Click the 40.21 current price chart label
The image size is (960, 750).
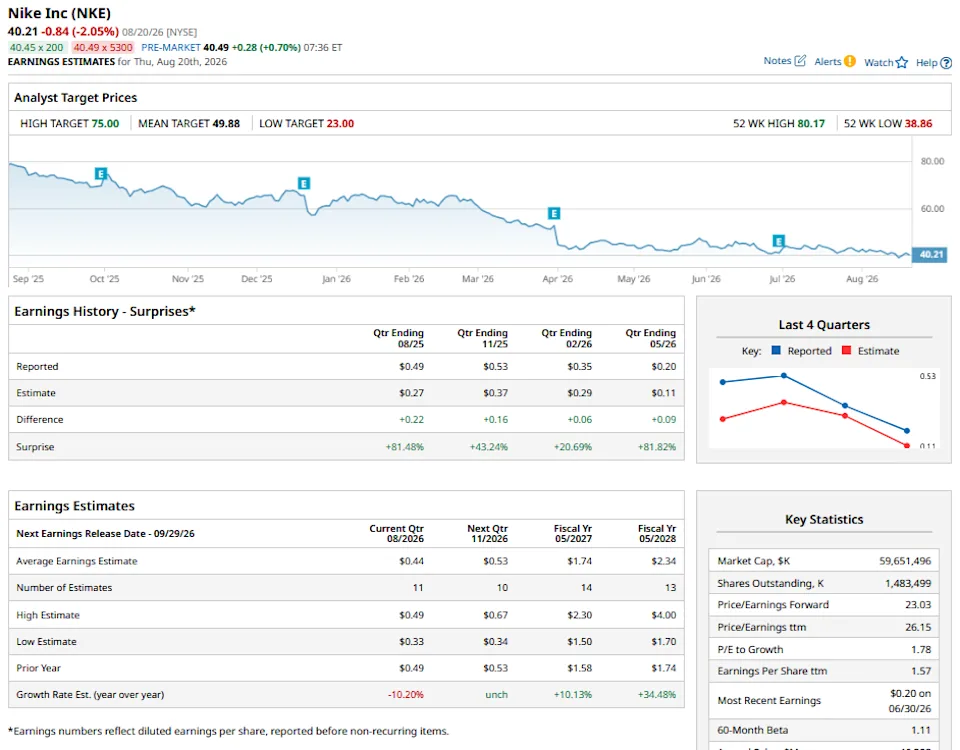click(929, 254)
